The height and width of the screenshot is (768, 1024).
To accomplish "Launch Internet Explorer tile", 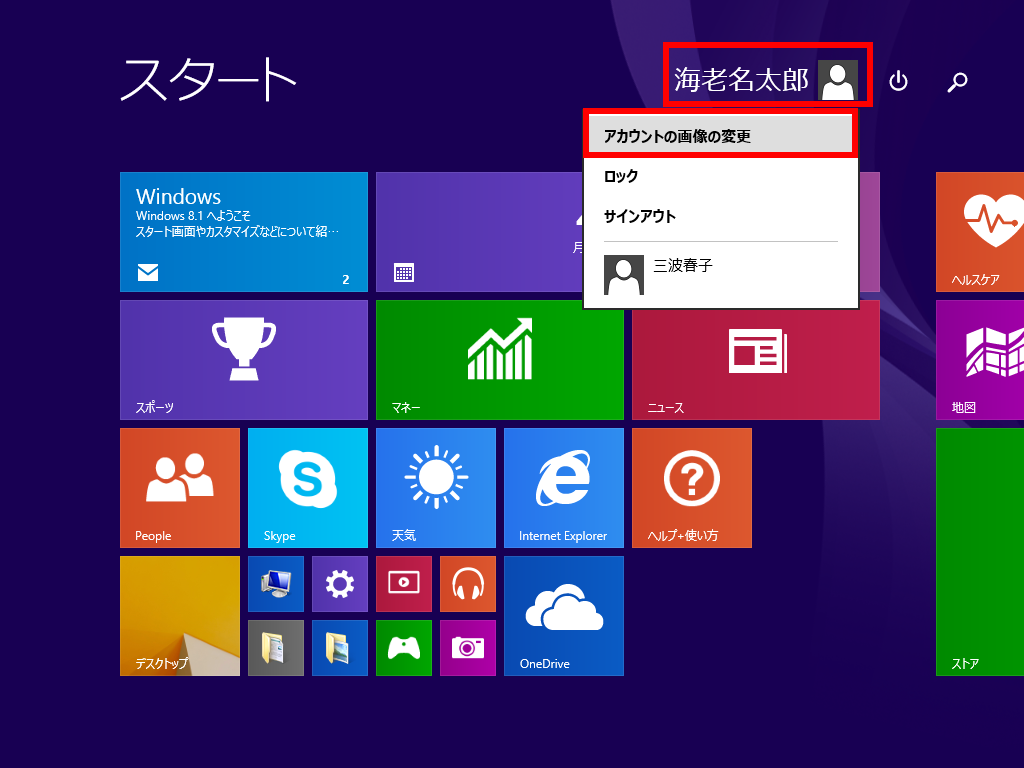I will [564, 488].
